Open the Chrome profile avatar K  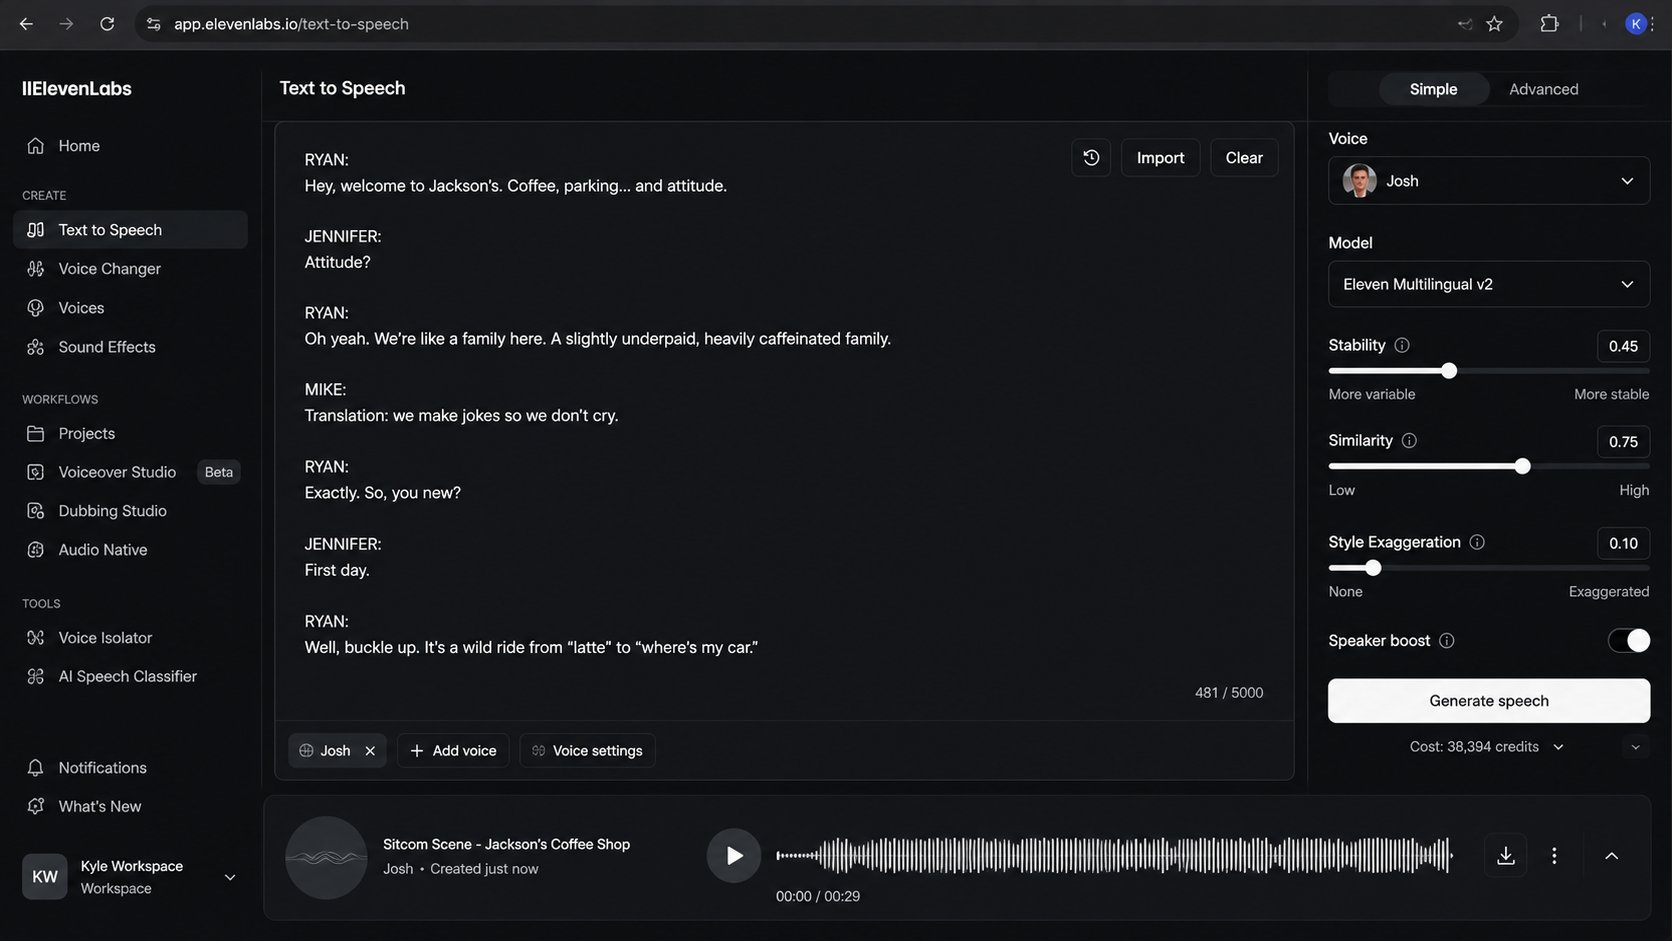[x=1636, y=24]
